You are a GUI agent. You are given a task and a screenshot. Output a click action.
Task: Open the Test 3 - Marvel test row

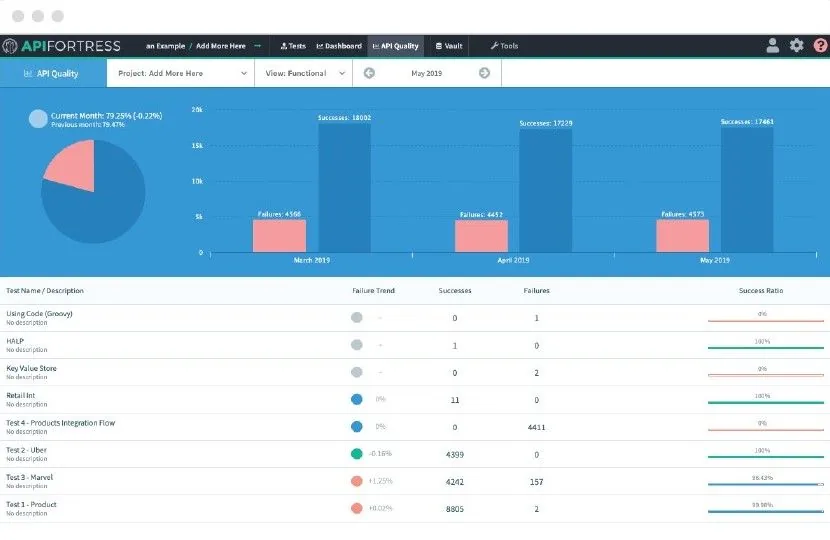pyautogui.click(x=415, y=481)
